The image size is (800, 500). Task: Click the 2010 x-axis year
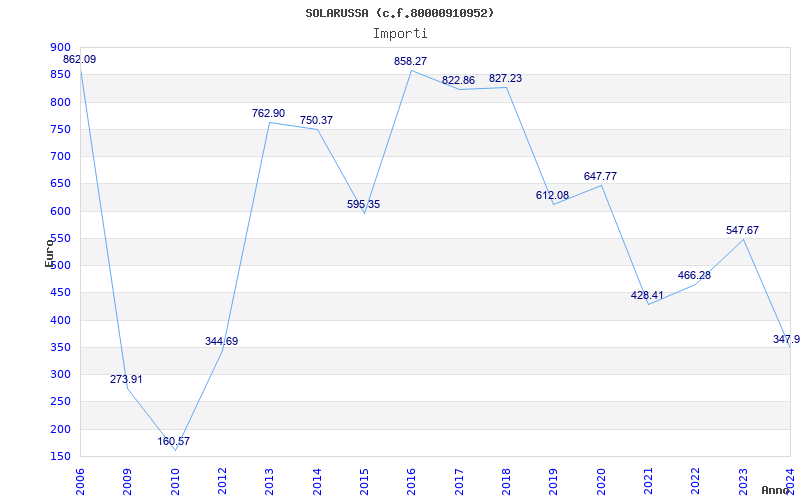tap(175, 482)
